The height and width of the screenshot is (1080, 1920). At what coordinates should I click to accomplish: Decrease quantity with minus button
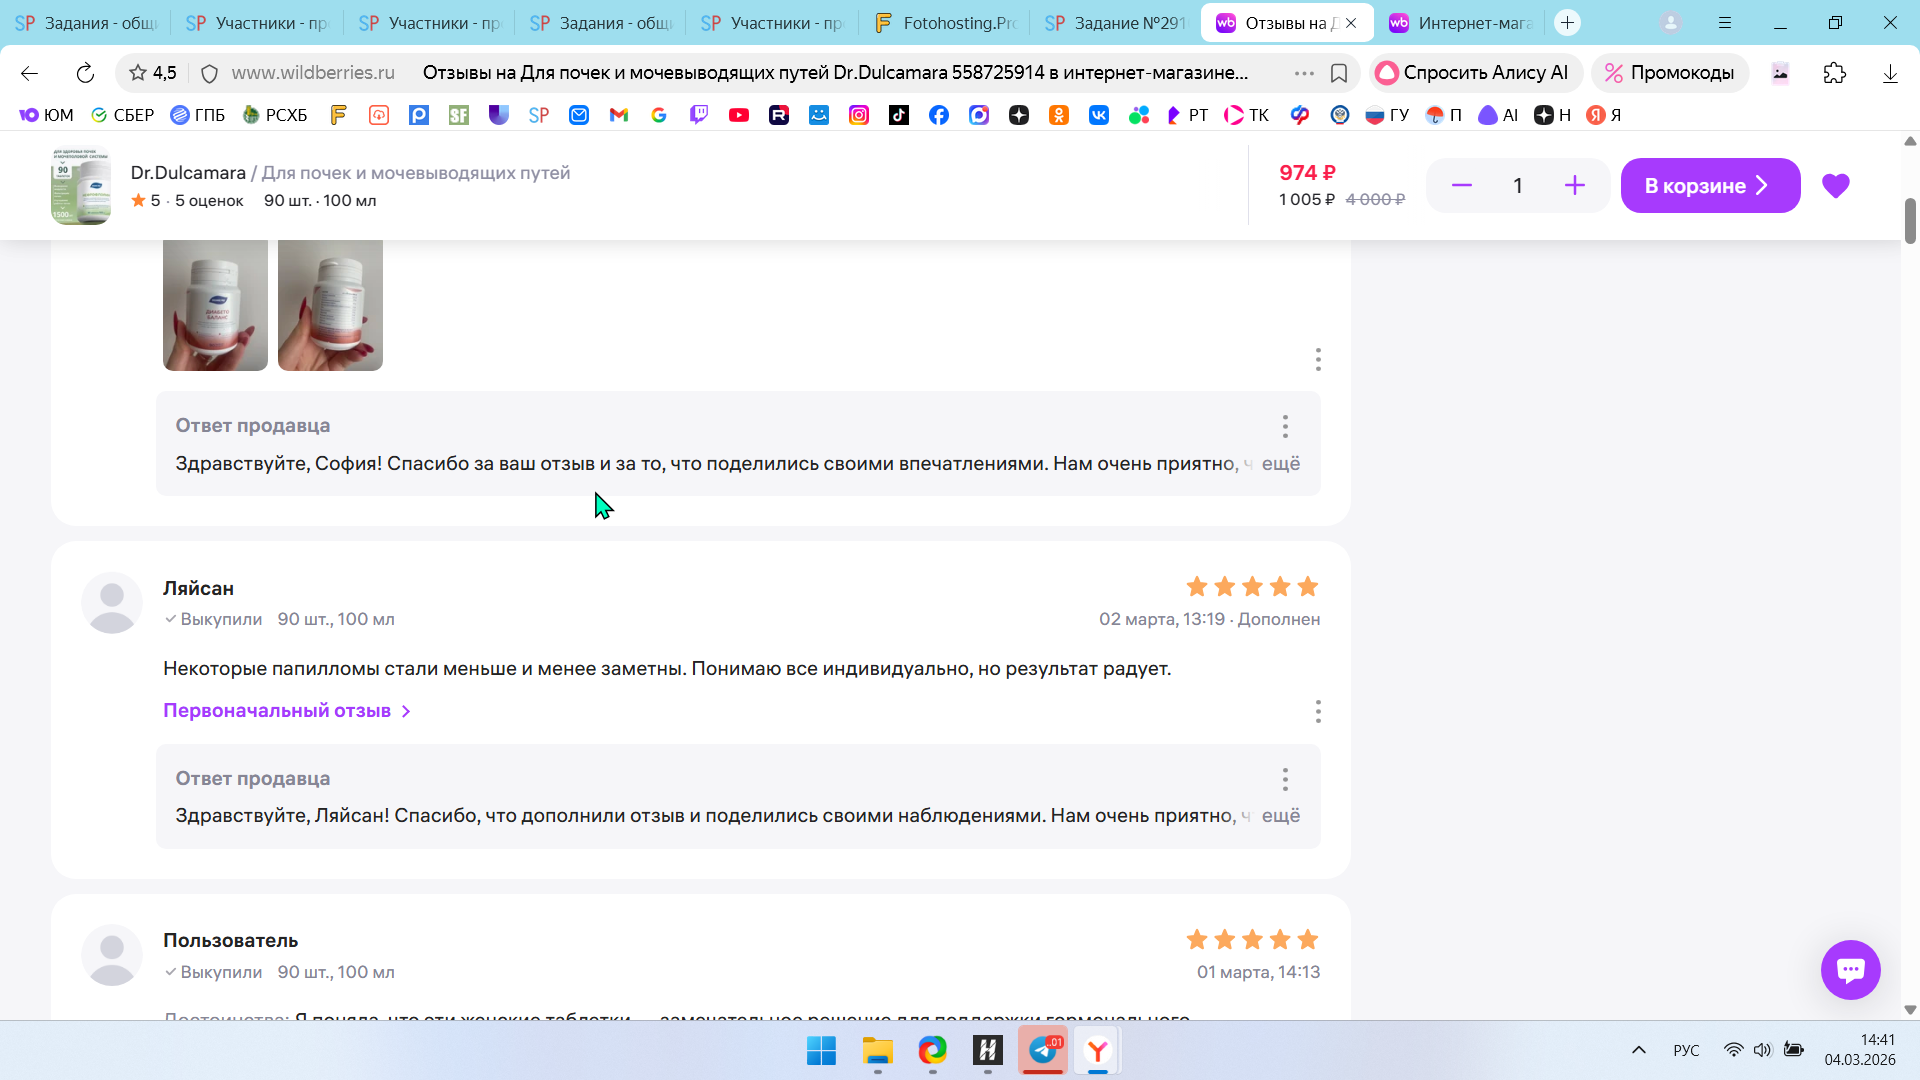click(x=1461, y=186)
